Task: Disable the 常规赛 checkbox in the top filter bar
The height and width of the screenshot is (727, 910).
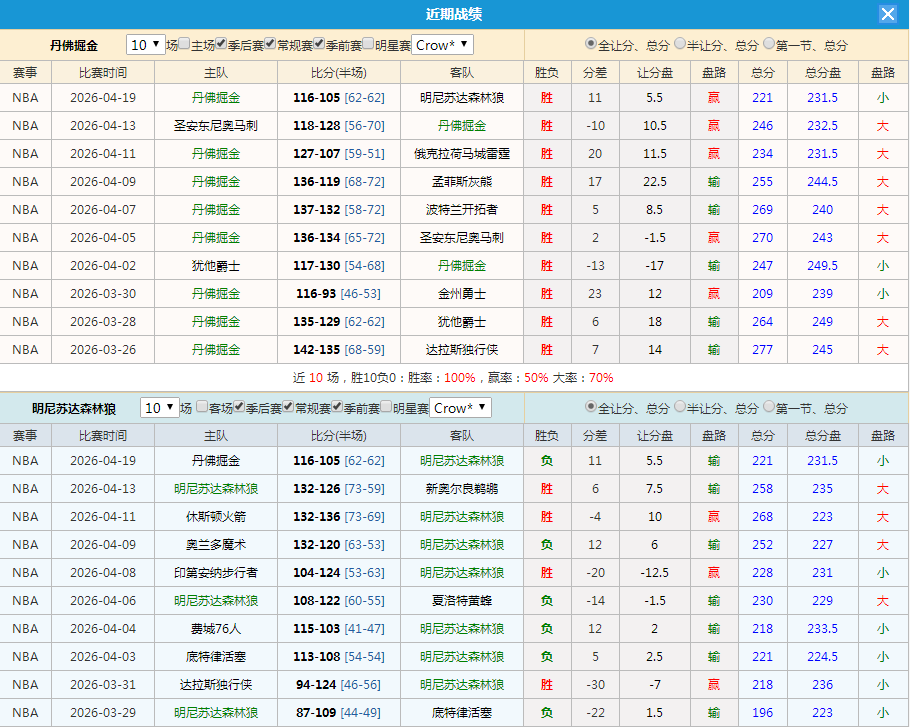Action: pyautogui.click(x=272, y=44)
